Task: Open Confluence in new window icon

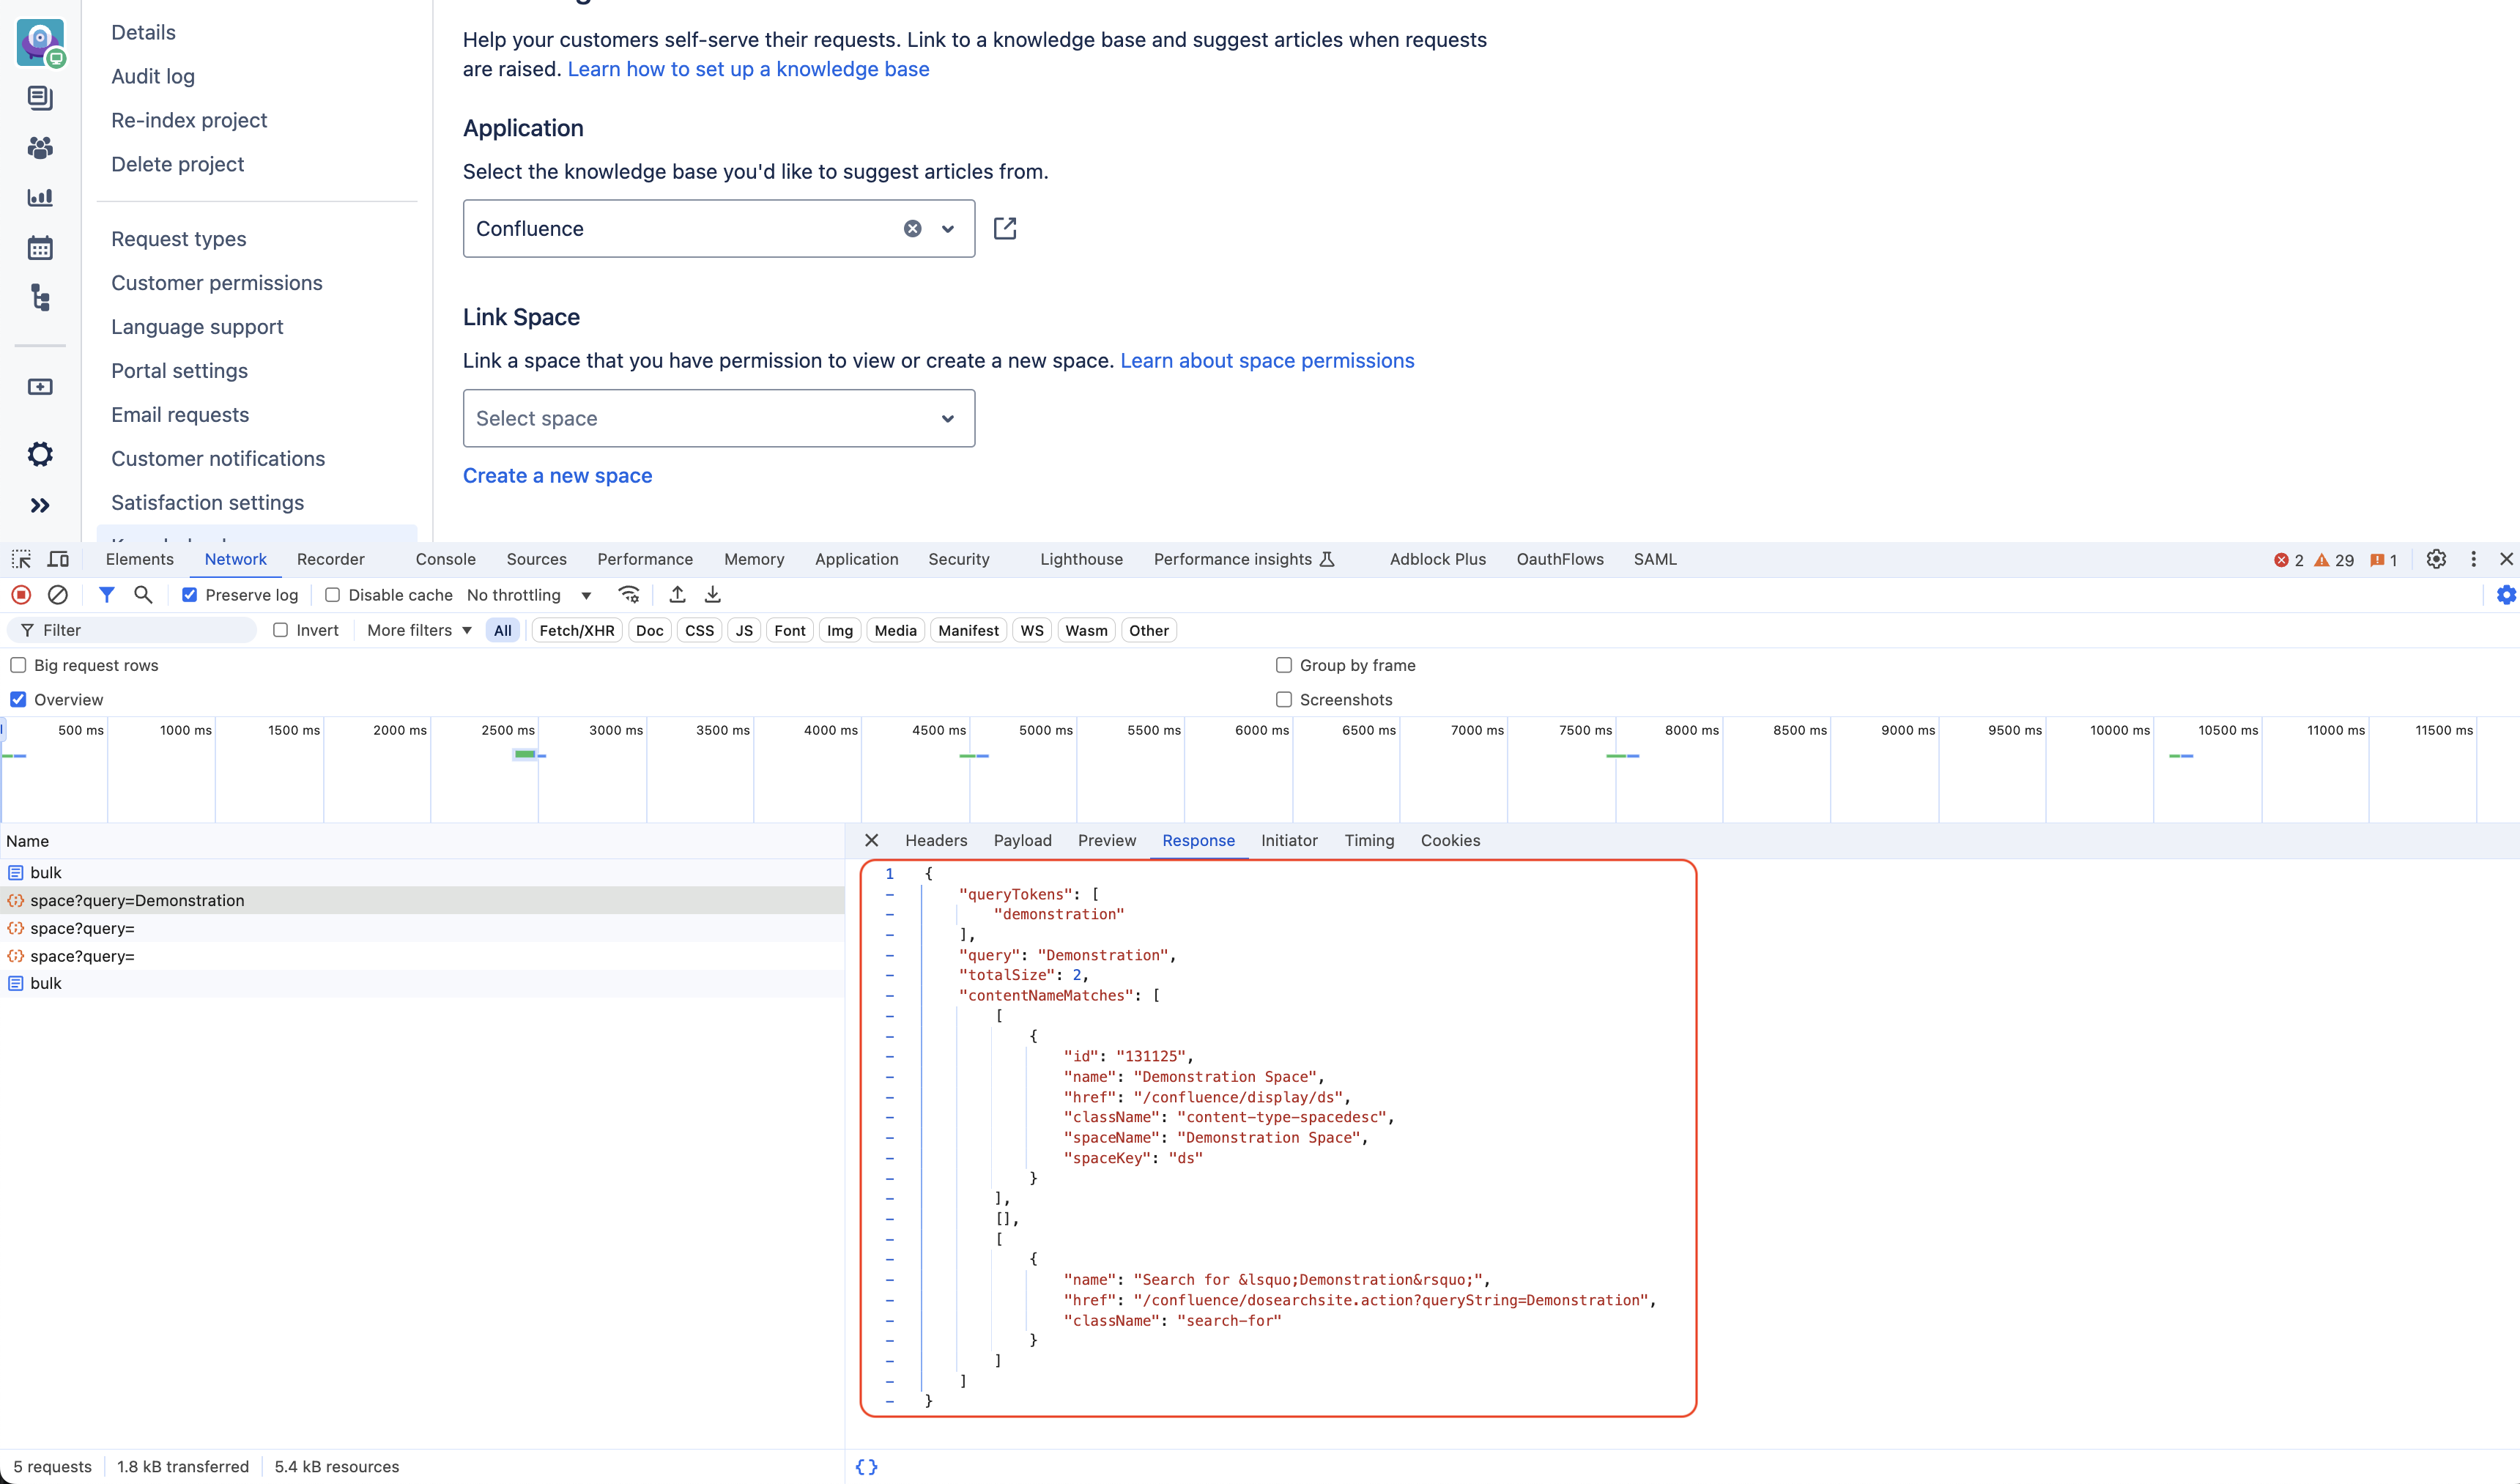Action: coord(1005,229)
